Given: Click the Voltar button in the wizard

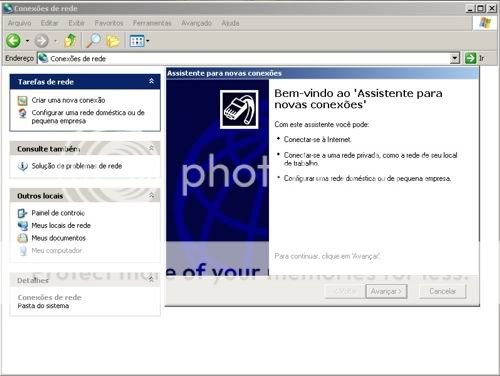Looking at the screenshot, I should [x=345, y=291].
